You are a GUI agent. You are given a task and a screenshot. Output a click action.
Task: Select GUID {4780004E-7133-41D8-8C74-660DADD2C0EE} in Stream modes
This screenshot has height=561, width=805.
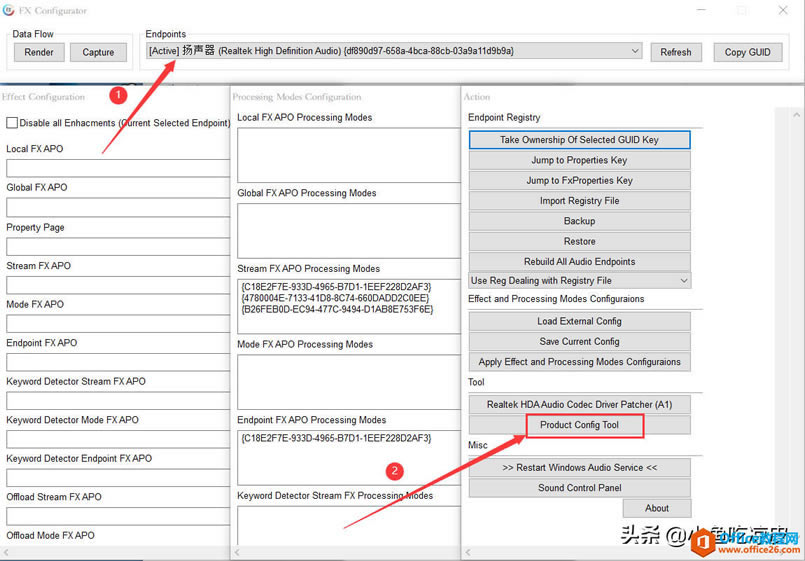(x=335, y=298)
